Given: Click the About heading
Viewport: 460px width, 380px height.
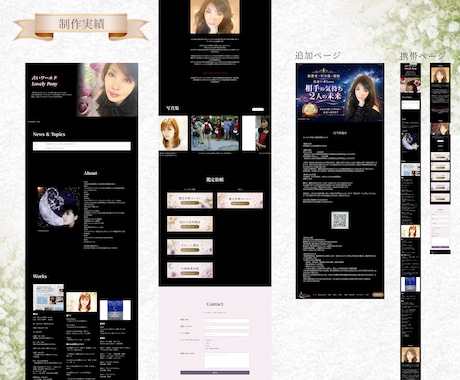Looking at the screenshot, I should click(x=90, y=173).
